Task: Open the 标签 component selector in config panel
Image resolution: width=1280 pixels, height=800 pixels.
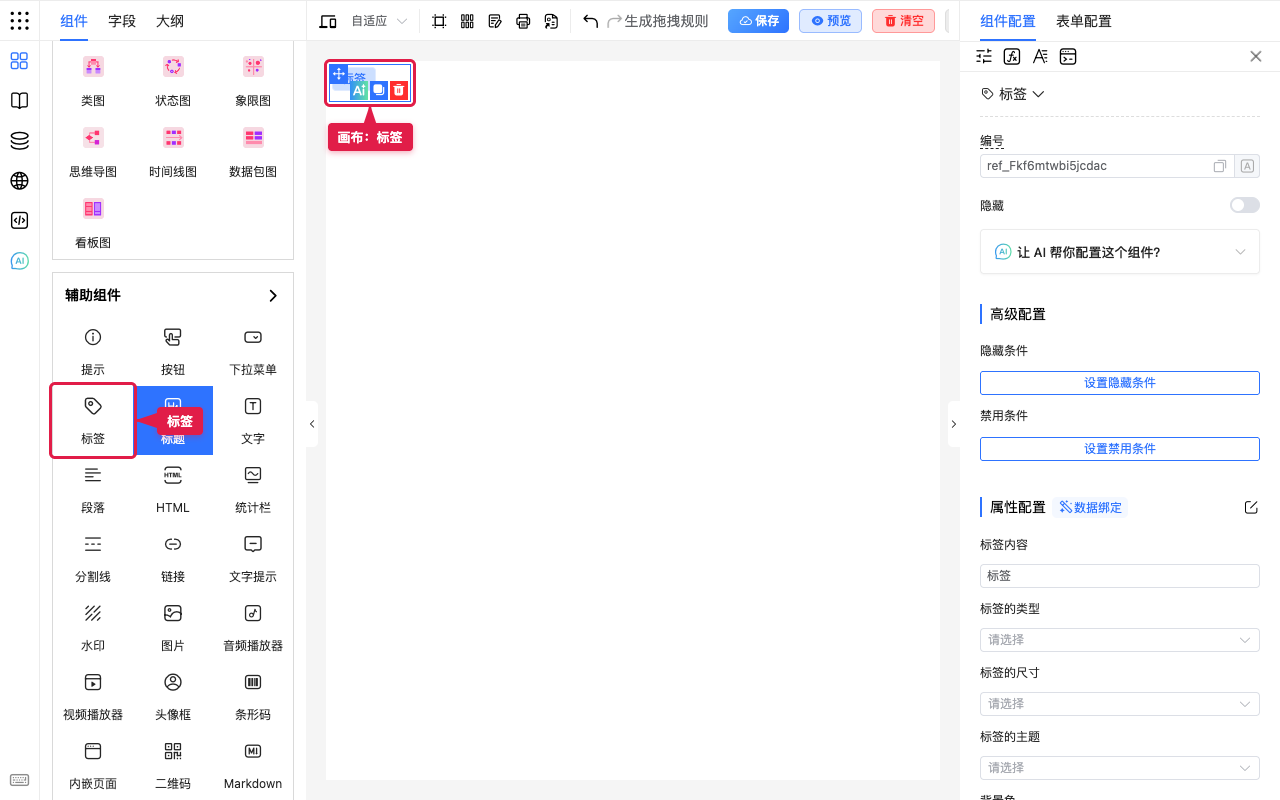Action: pyautogui.click(x=1013, y=94)
